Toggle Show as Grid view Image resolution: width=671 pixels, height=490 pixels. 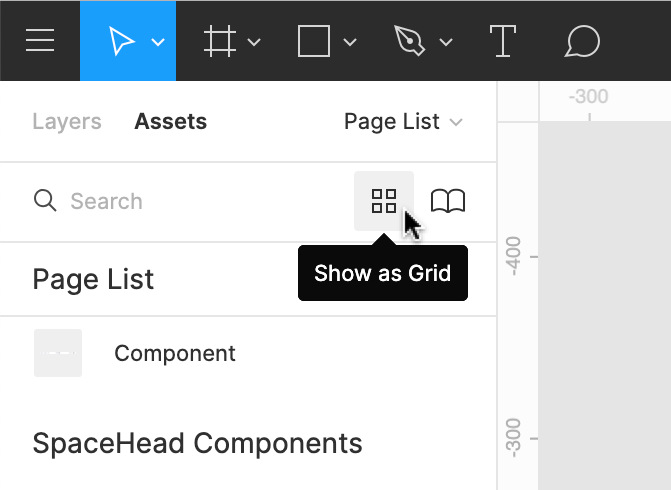[384, 201]
